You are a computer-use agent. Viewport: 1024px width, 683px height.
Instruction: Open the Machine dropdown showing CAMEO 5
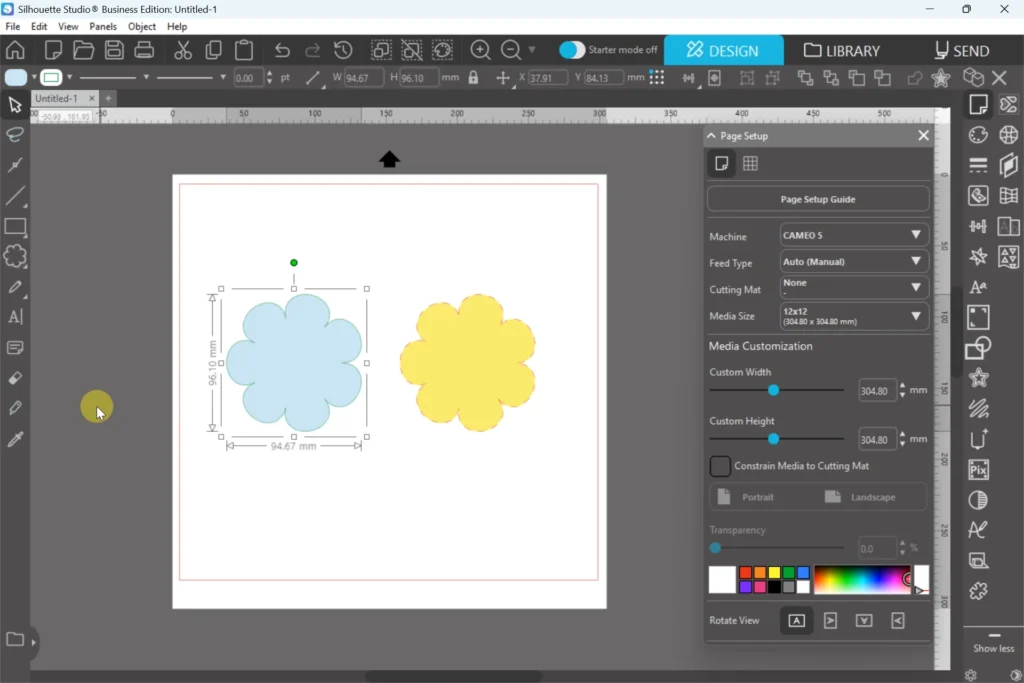pos(853,235)
